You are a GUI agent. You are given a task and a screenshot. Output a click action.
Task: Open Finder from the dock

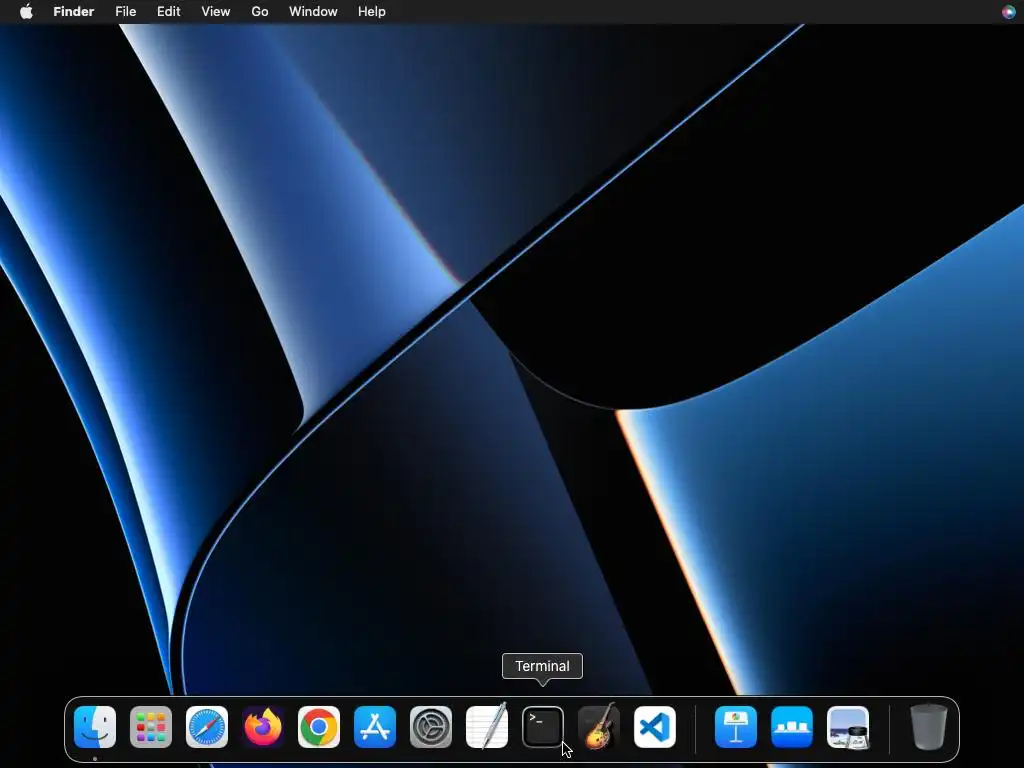(95, 727)
